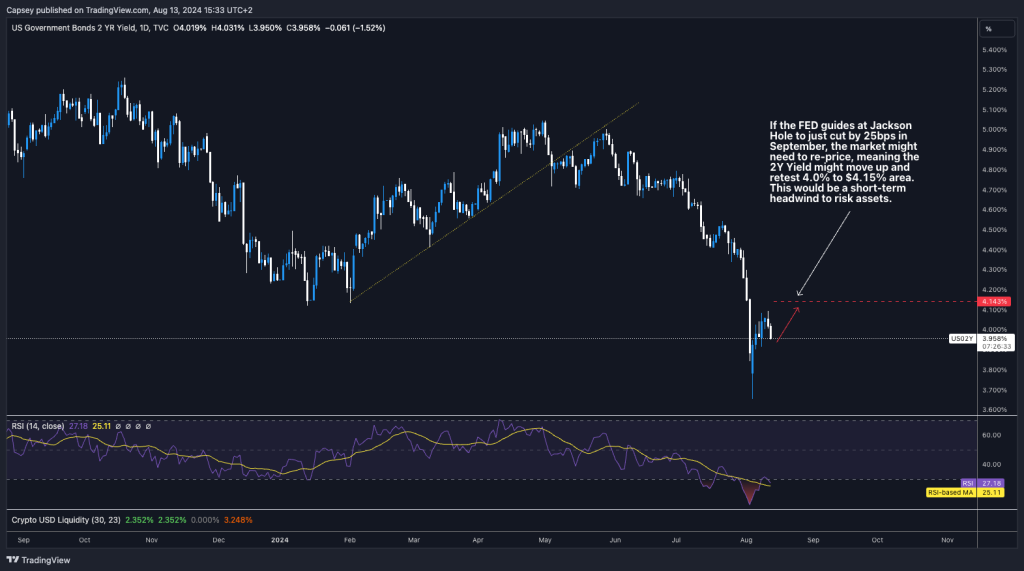Click the FED Jackson Hole text annotation
Image resolution: width=1024 pixels, height=571 pixels.
846,163
